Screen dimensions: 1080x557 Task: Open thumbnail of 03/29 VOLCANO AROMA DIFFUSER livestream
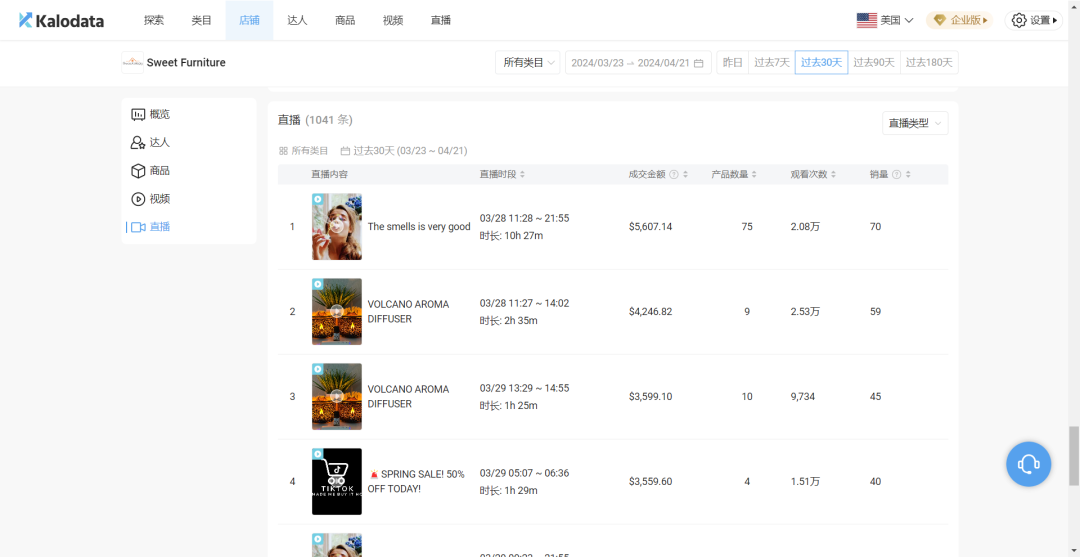[337, 397]
